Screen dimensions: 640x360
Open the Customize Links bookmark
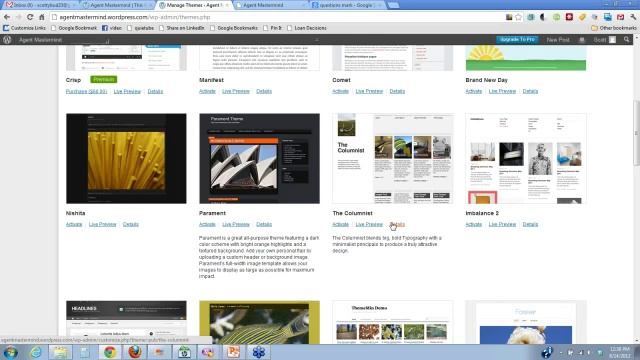click(x=24, y=28)
